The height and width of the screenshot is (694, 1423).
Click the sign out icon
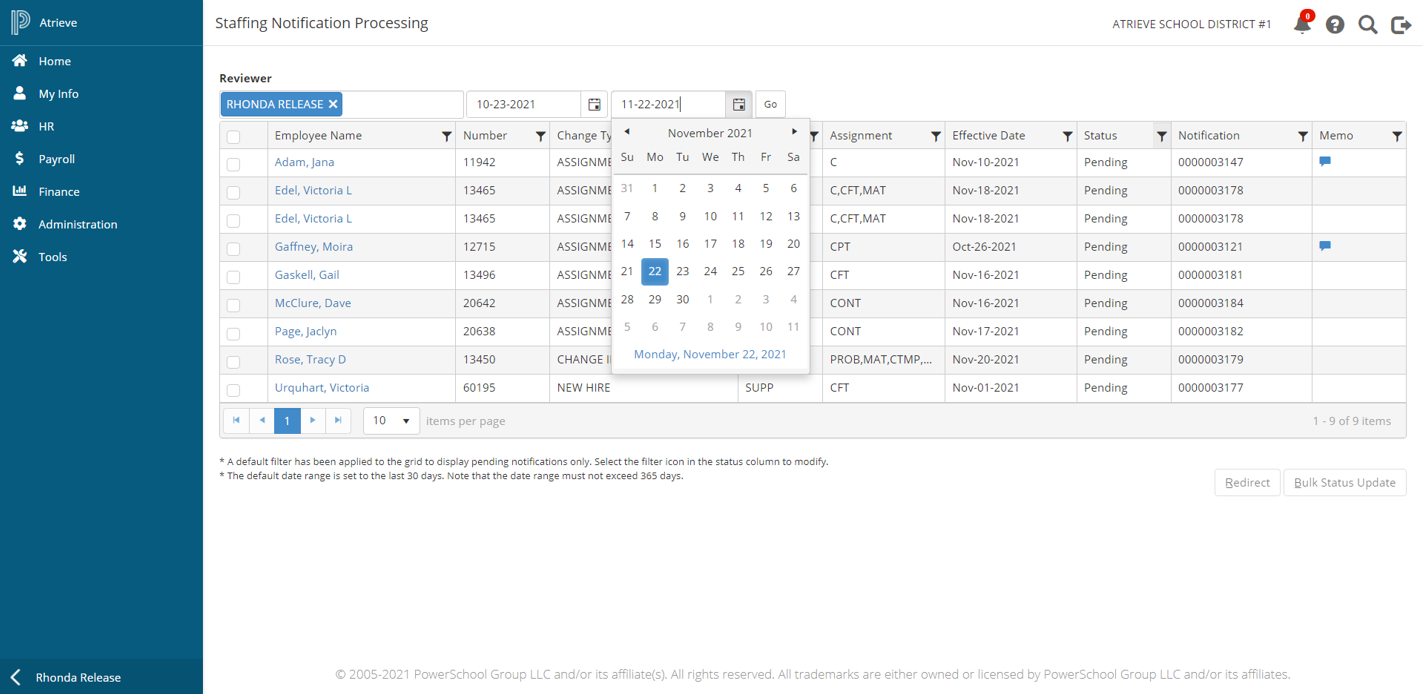pos(1400,25)
